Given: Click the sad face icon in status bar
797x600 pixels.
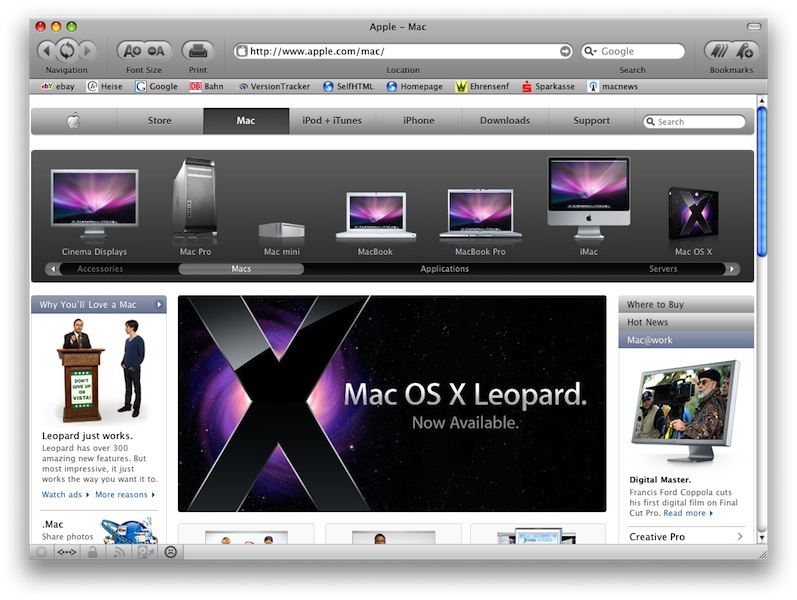Looking at the screenshot, I should 171,552.
